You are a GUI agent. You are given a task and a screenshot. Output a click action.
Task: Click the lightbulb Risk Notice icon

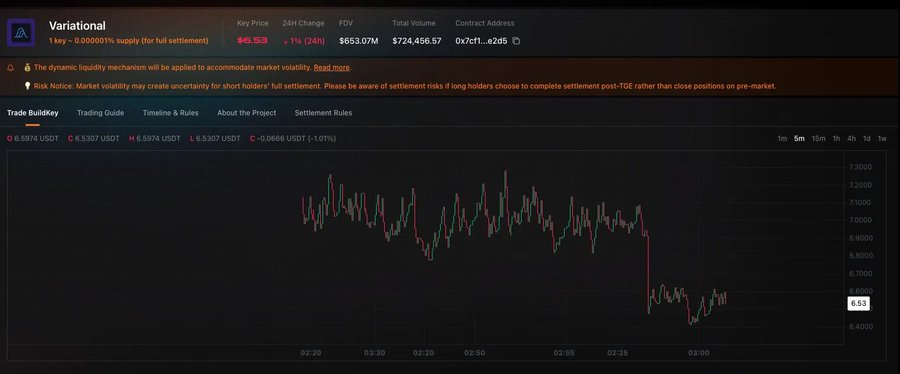point(28,86)
